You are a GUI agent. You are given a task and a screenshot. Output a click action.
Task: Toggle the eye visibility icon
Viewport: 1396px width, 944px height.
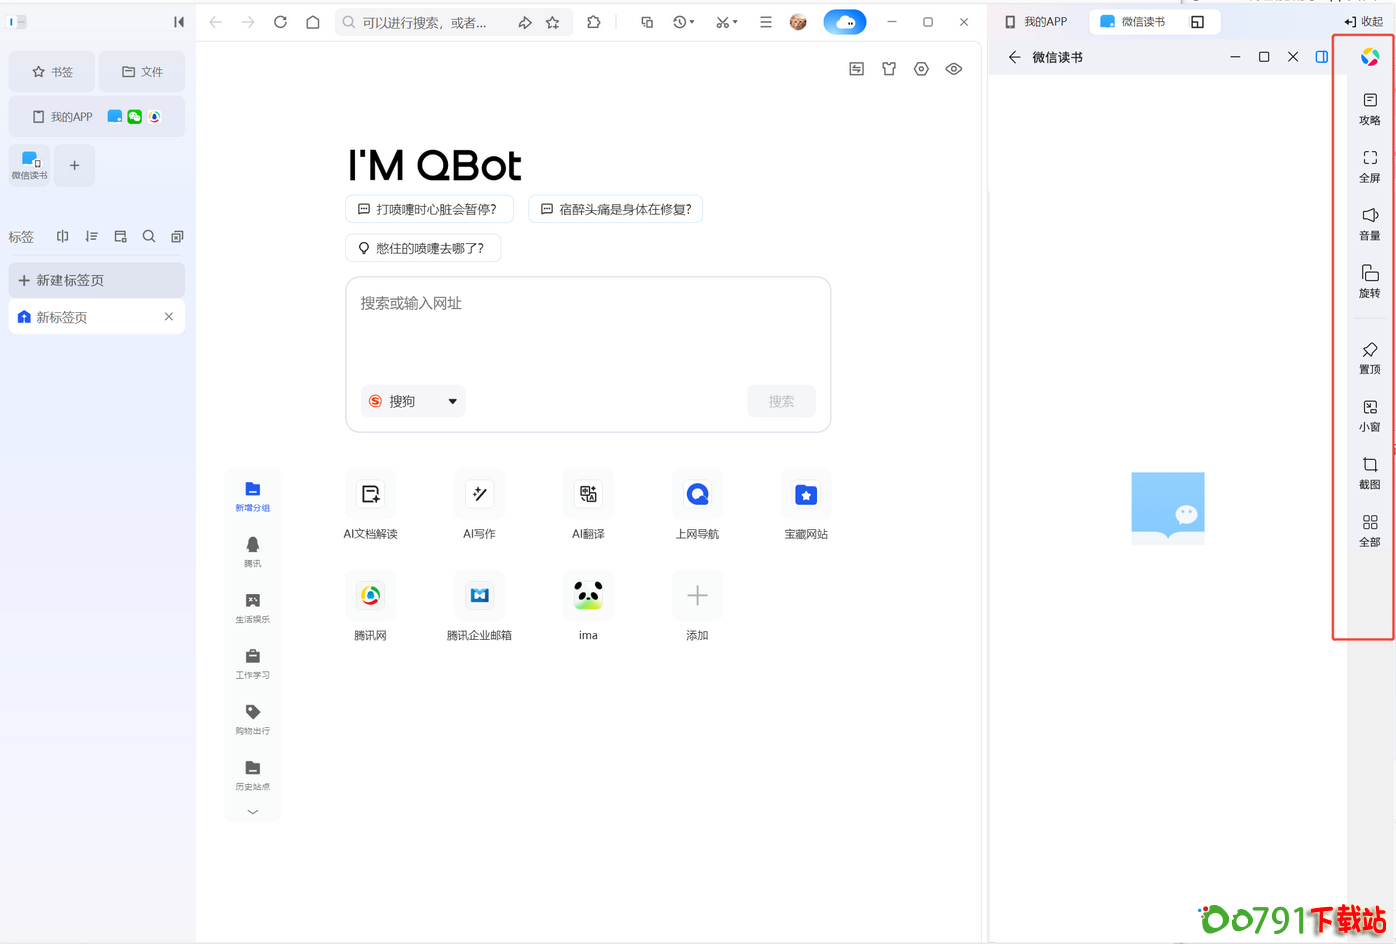pos(953,69)
